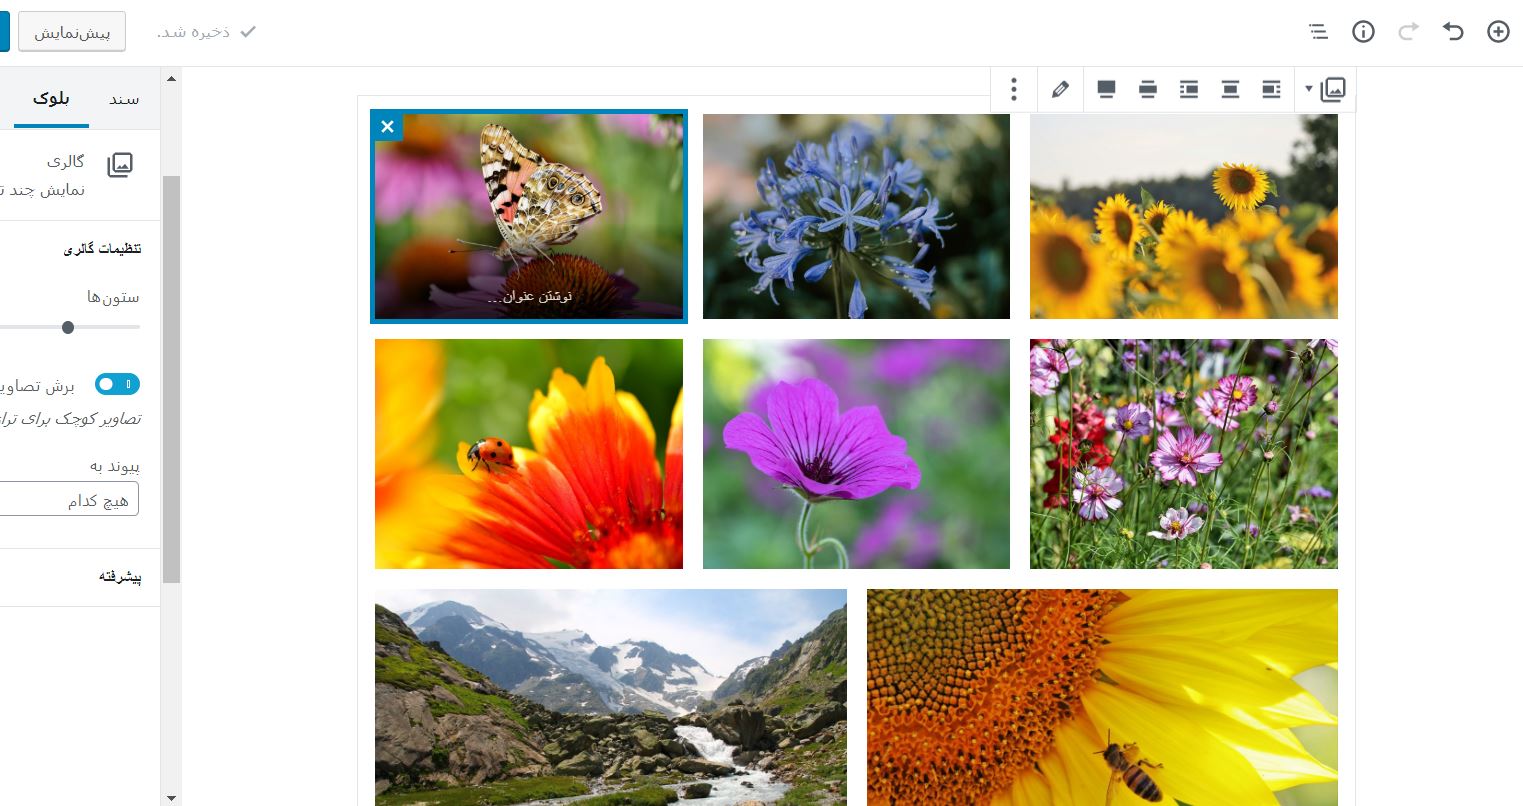The height and width of the screenshot is (806, 1523).
Task: Set gallery to full width
Action: click(1107, 90)
